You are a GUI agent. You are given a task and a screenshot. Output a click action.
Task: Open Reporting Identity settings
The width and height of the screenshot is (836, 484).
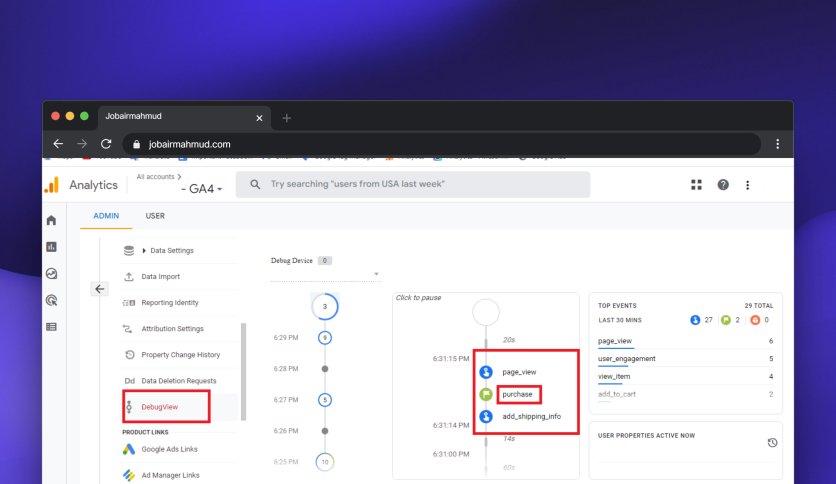[170, 303]
